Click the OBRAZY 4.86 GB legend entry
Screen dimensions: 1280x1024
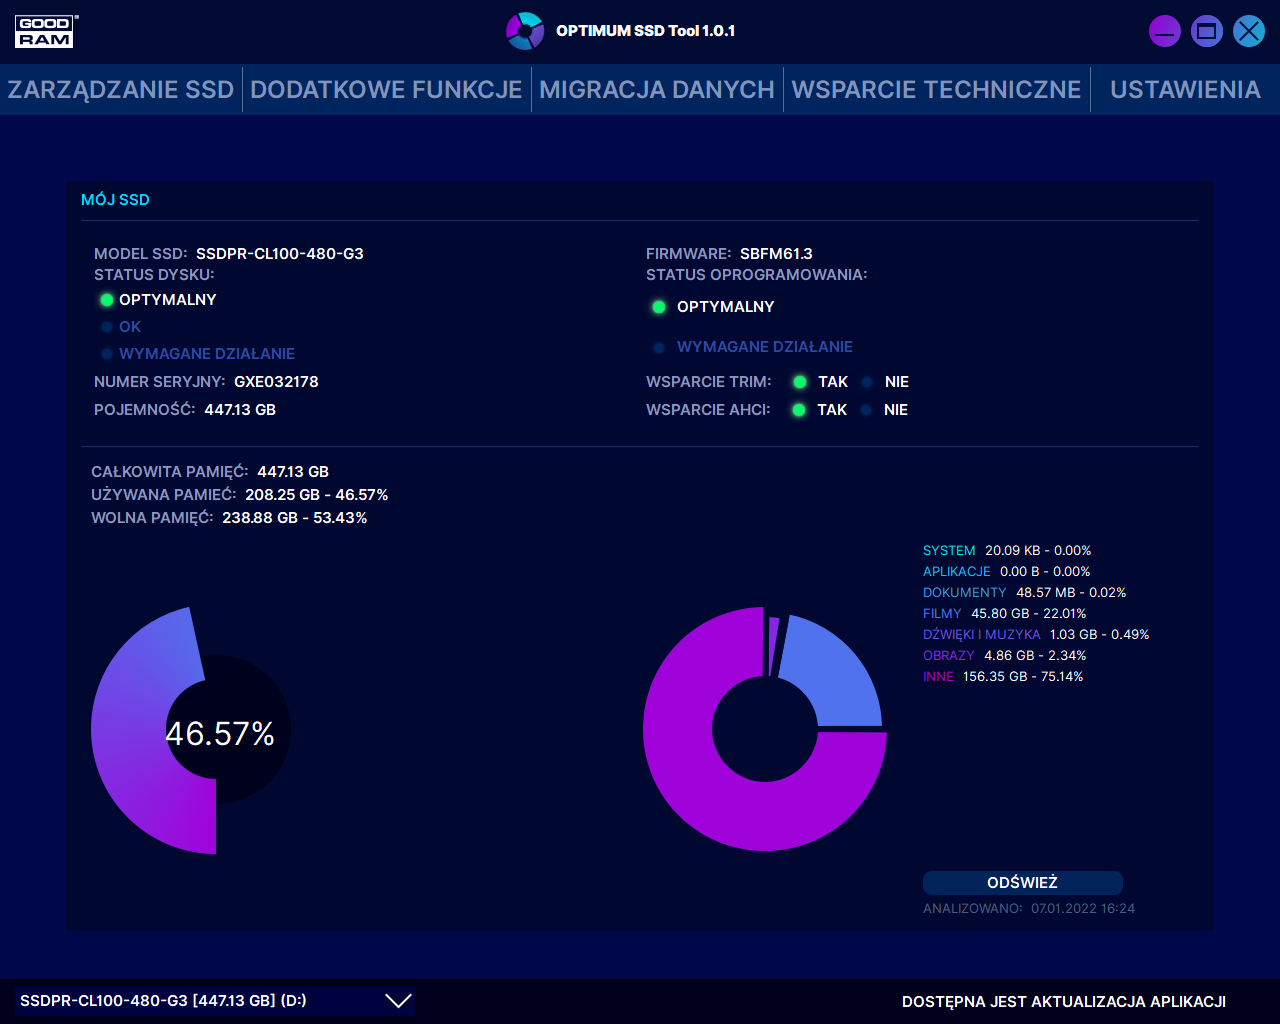point(1005,656)
